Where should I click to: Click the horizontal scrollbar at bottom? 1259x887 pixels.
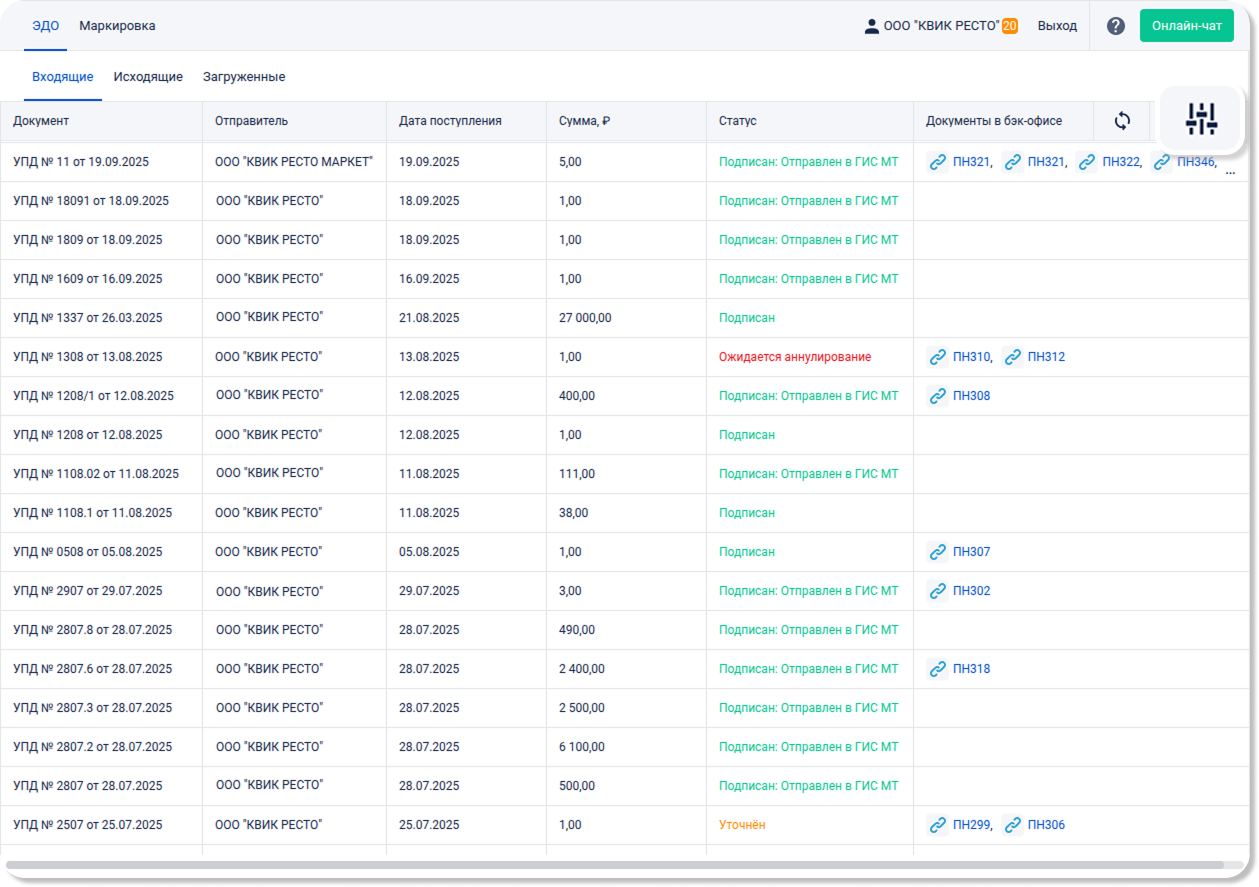(x=614, y=865)
